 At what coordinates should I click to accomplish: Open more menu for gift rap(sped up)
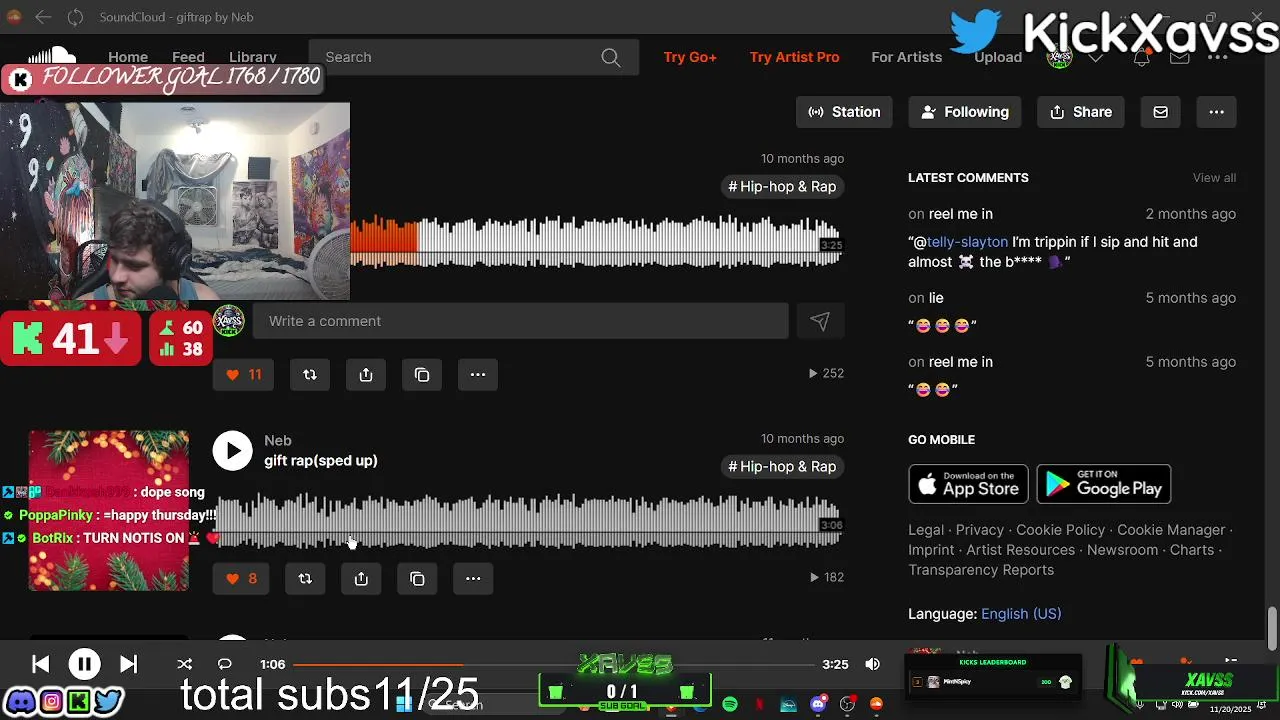coord(473,578)
